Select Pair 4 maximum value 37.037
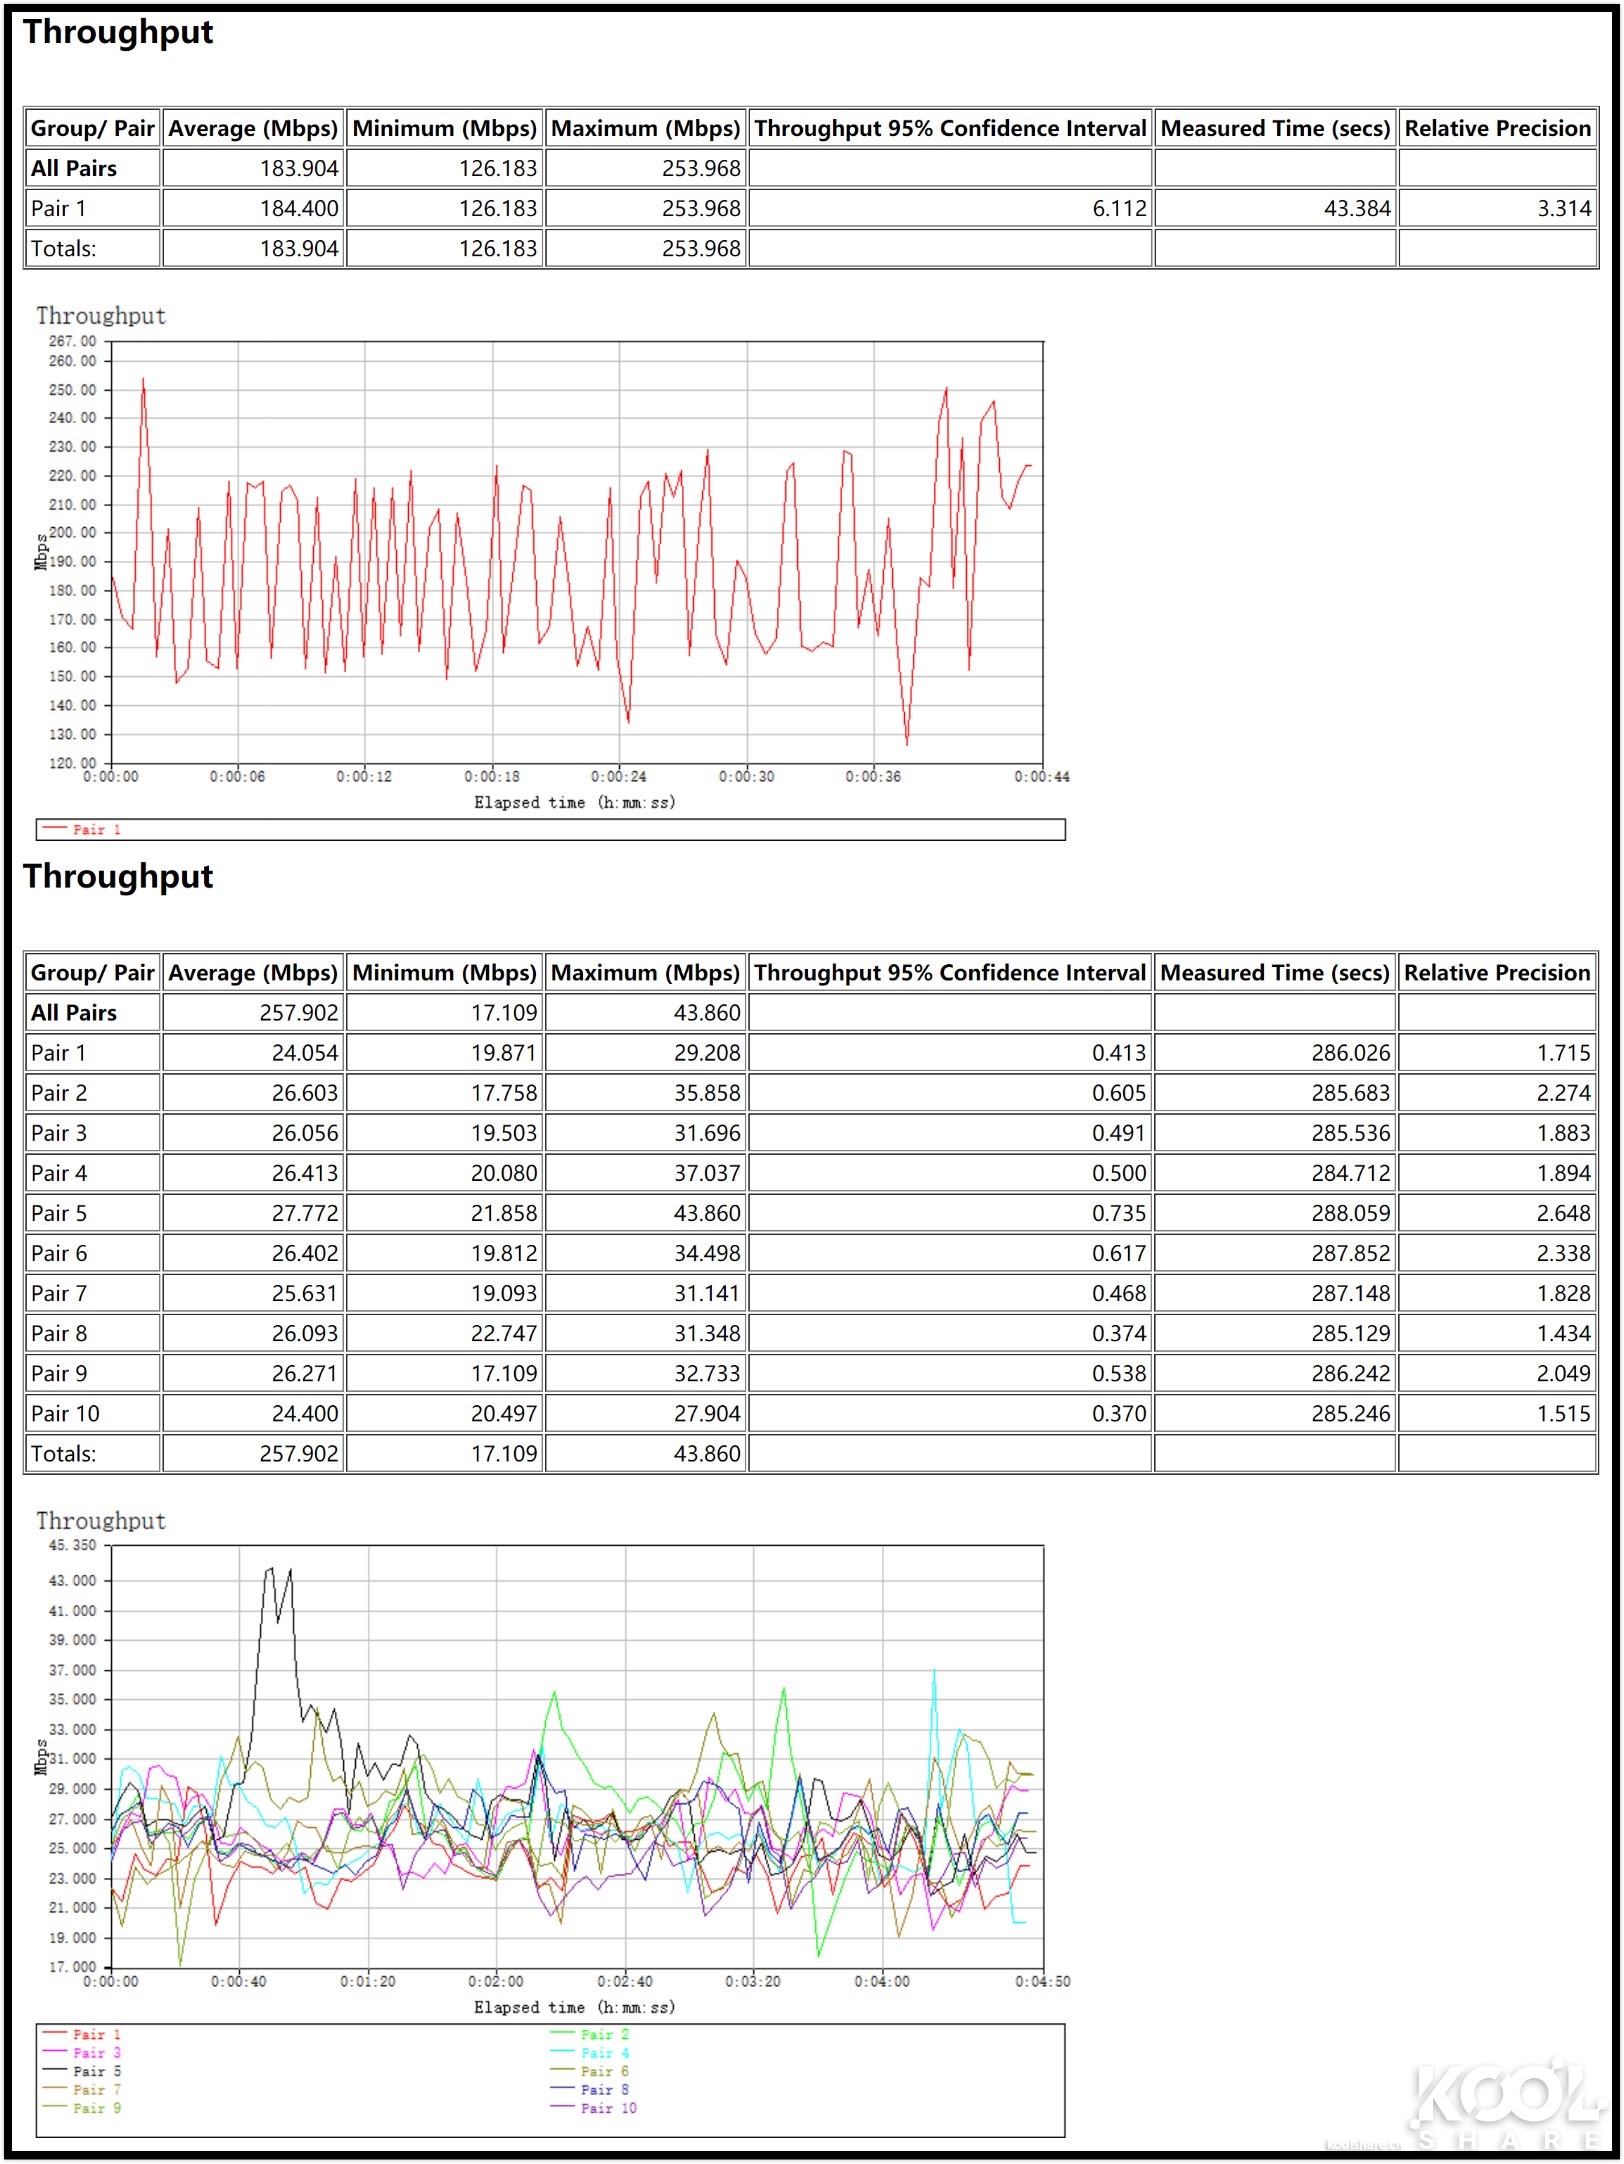The image size is (1624, 2164). (707, 1173)
